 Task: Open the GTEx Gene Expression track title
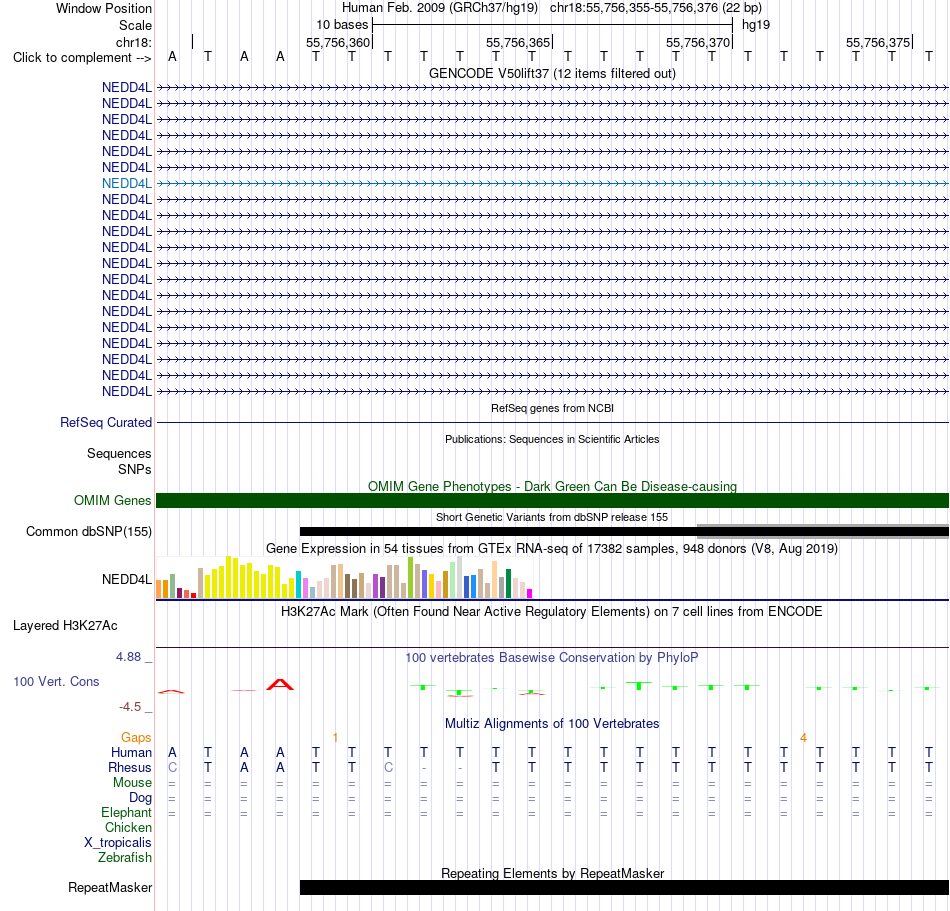552,548
